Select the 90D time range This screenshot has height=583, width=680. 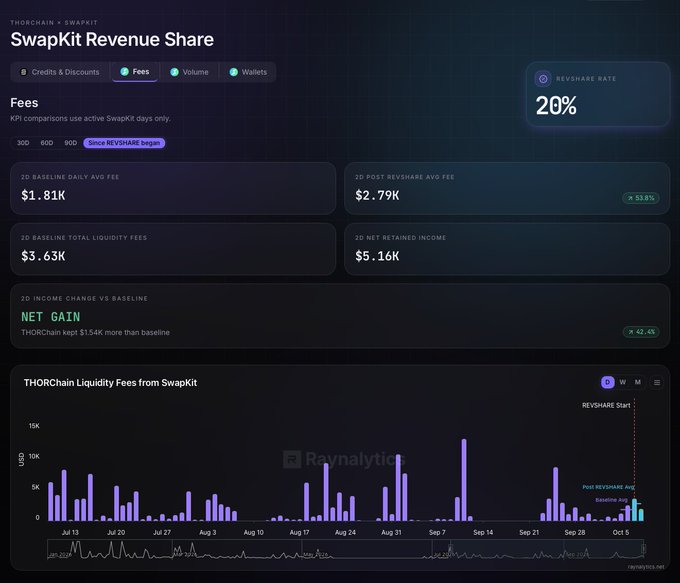tap(71, 143)
